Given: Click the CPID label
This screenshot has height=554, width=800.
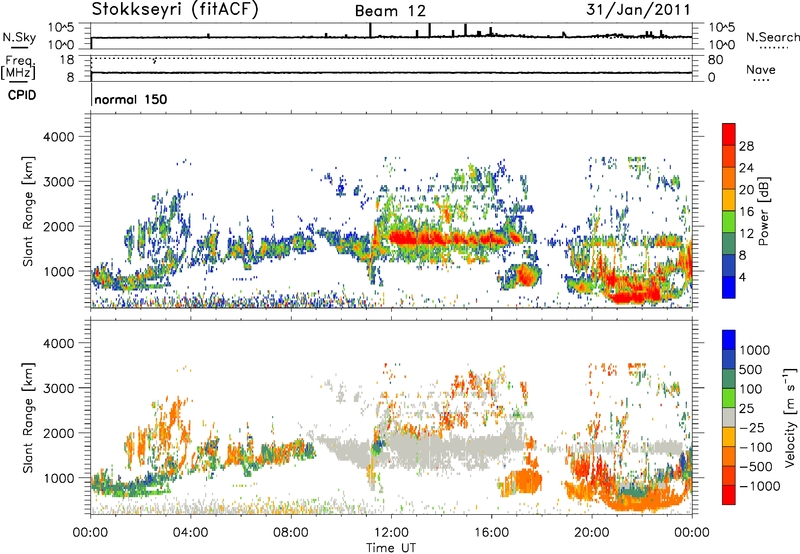Looking at the screenshot, I should coord(22,95).
